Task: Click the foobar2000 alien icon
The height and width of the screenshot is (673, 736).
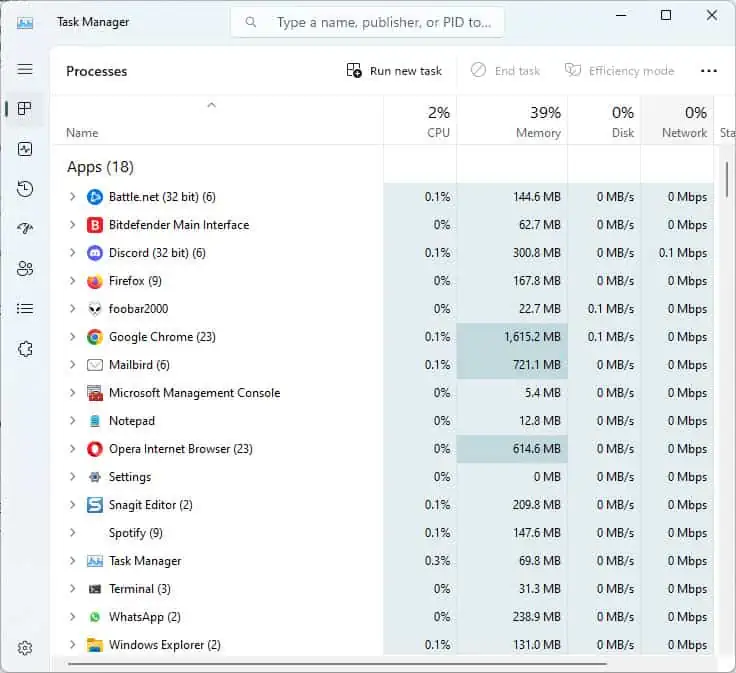Action: 95,309
